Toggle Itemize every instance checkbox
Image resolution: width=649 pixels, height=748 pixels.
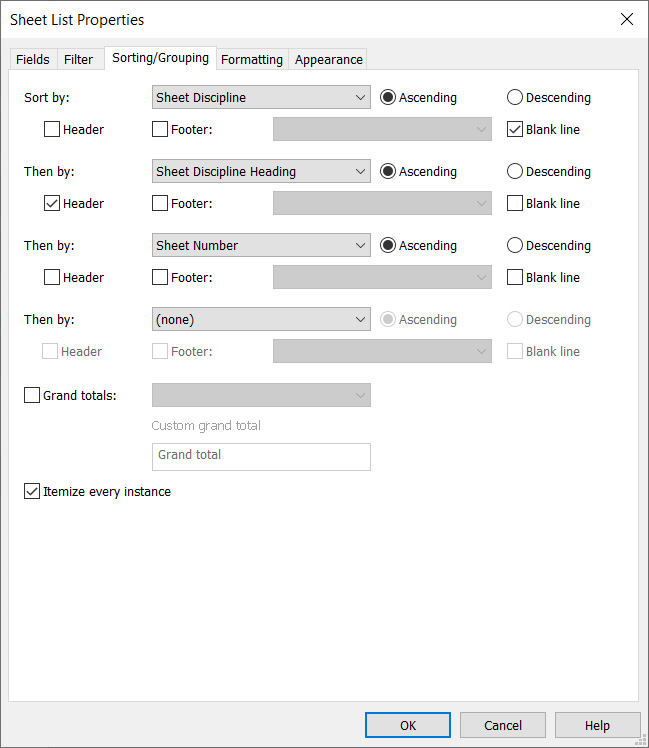[x=32, y=492]
